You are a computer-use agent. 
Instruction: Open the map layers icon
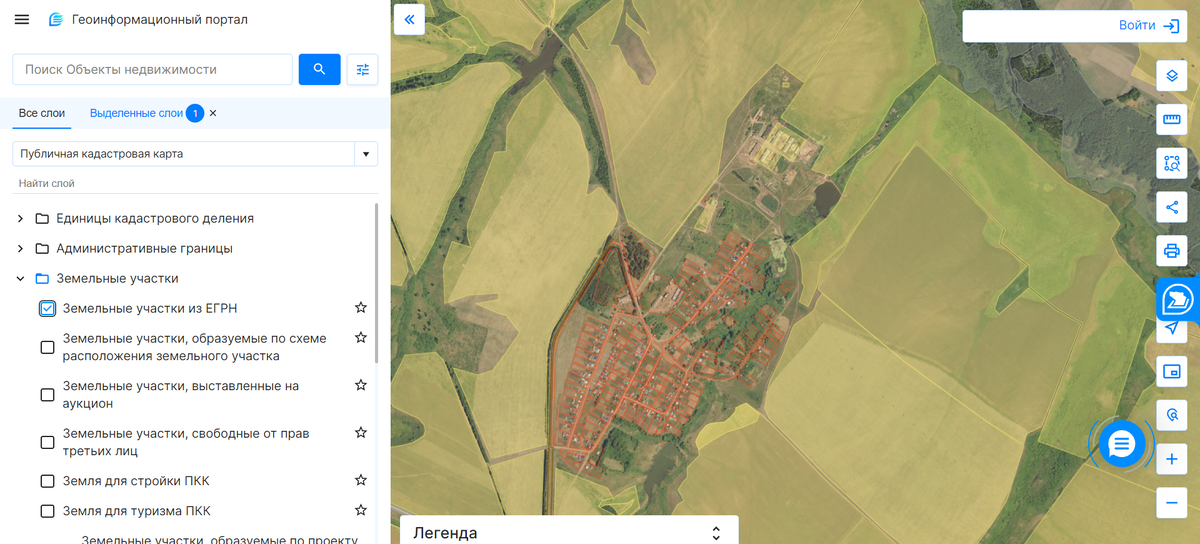pos(1173,76)
